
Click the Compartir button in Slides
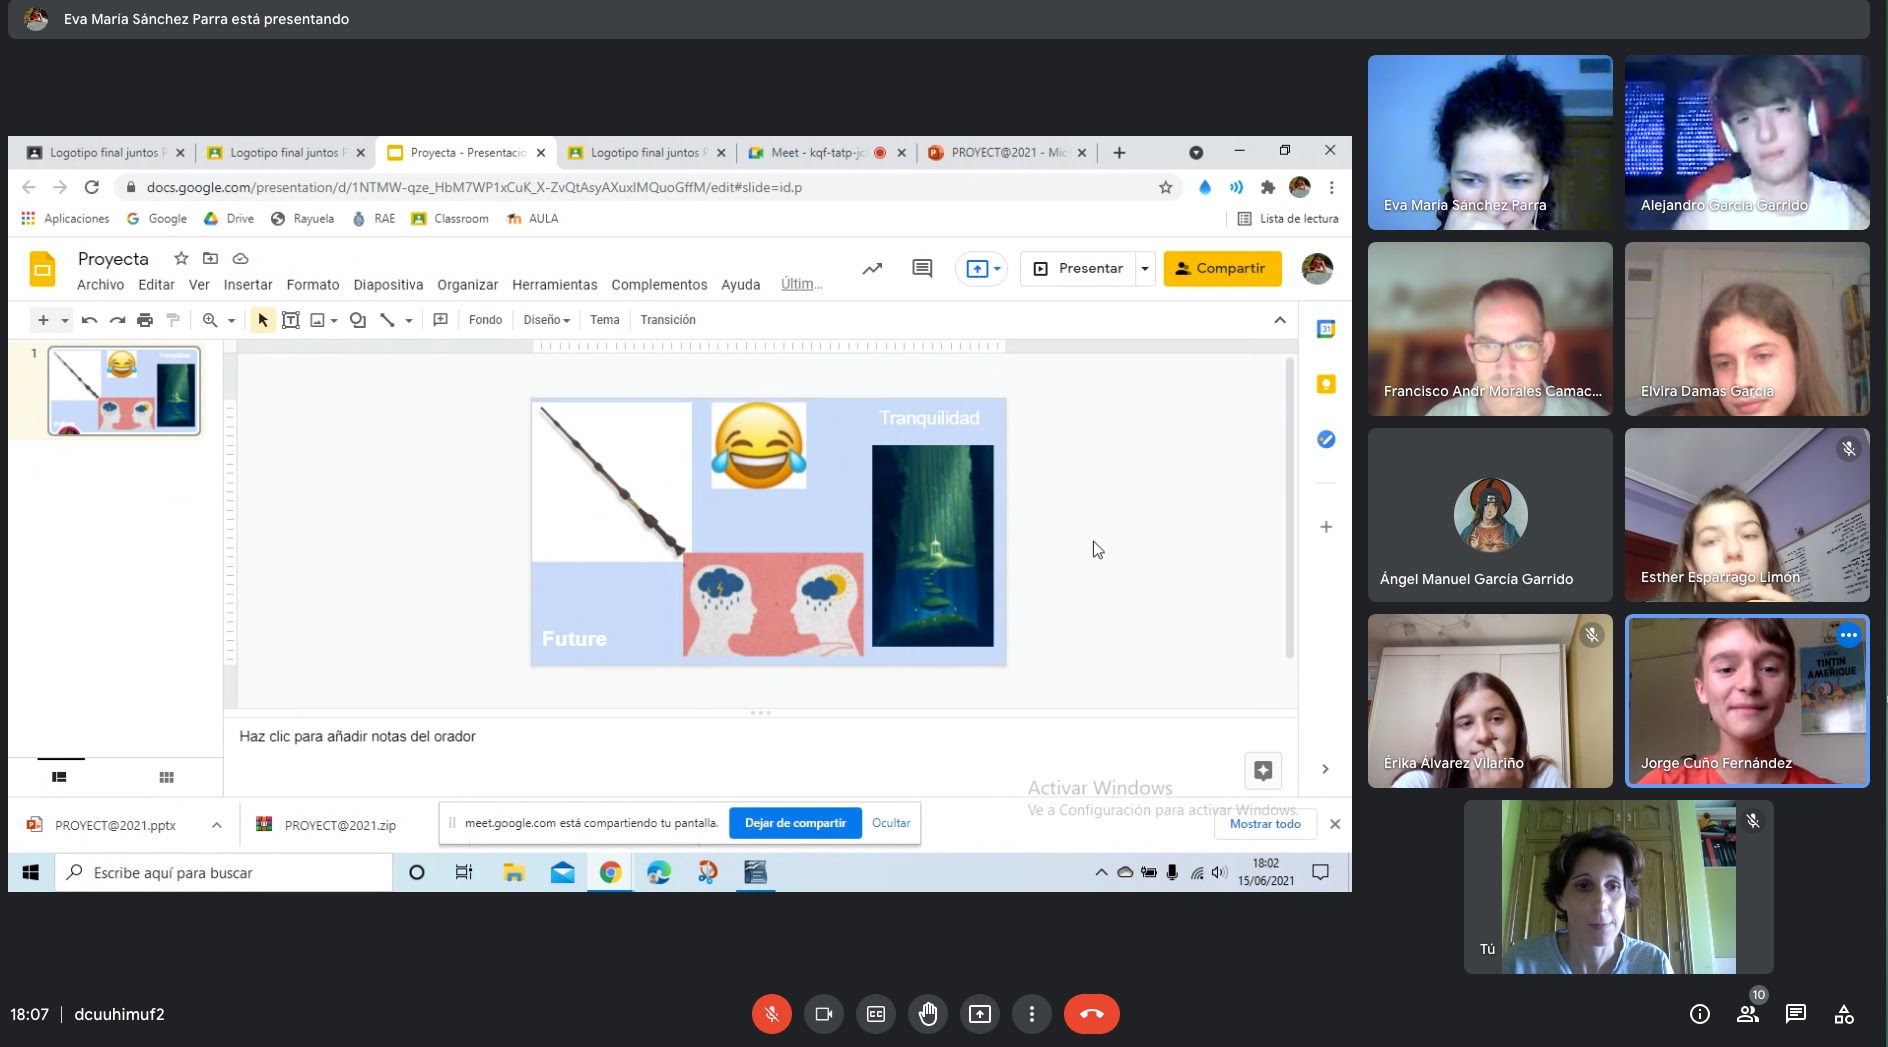[x=1222, y=268]
